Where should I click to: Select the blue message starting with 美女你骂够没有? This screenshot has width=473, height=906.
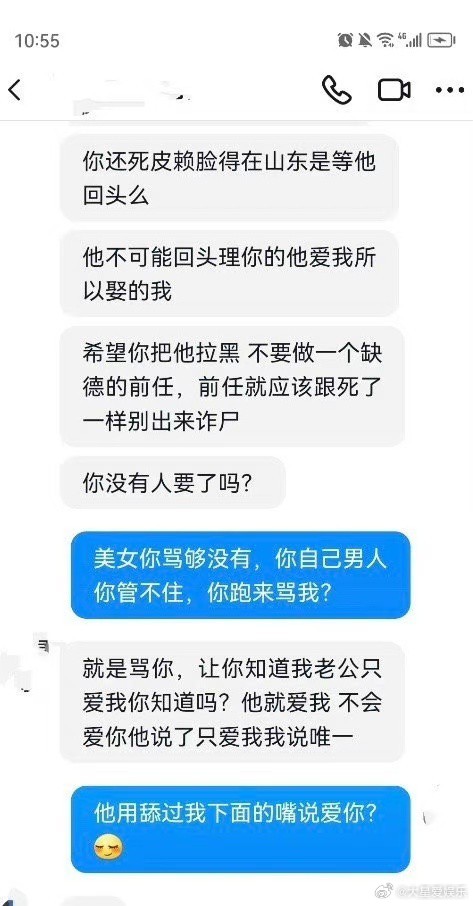(240, 575)
